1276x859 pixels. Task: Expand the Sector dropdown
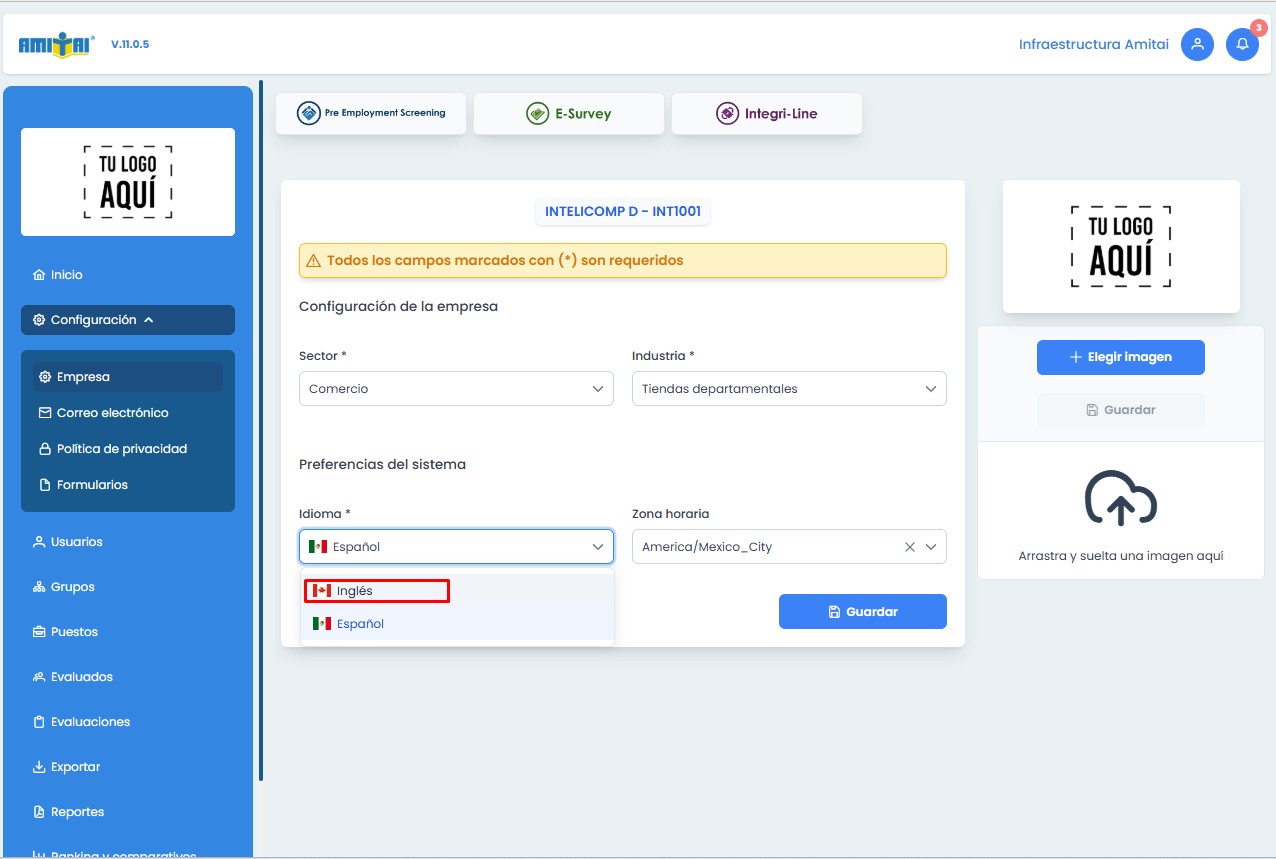click(456, 389)
